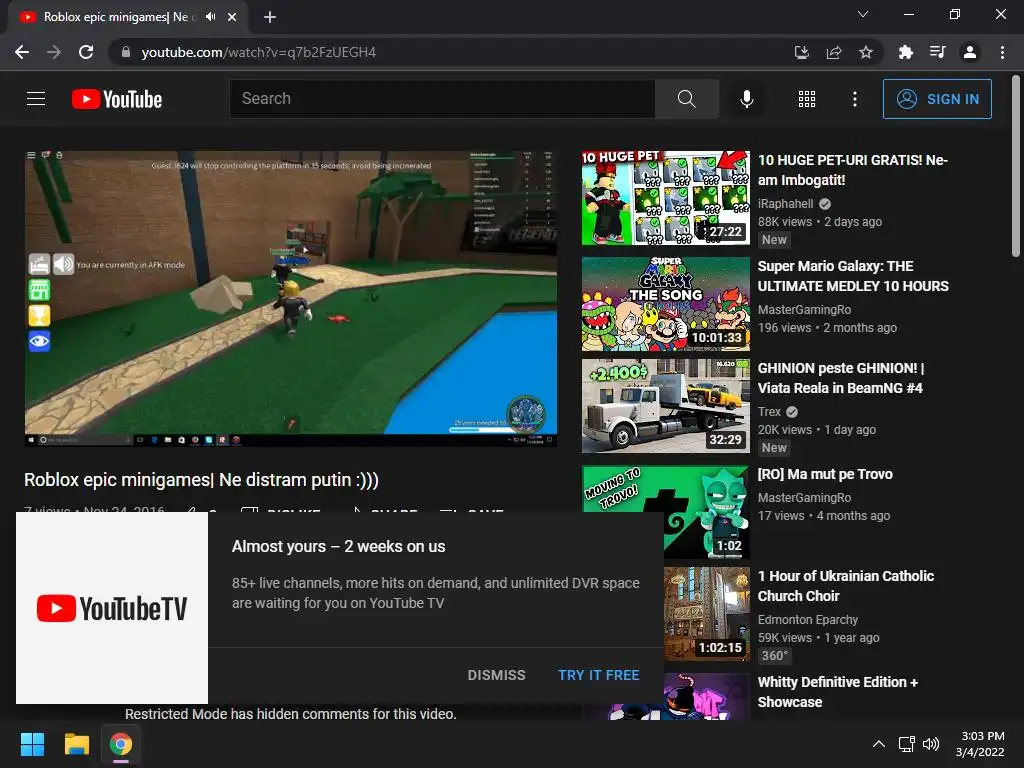Open GHINION peste GHINION video thumbnail

coord(665,406)
